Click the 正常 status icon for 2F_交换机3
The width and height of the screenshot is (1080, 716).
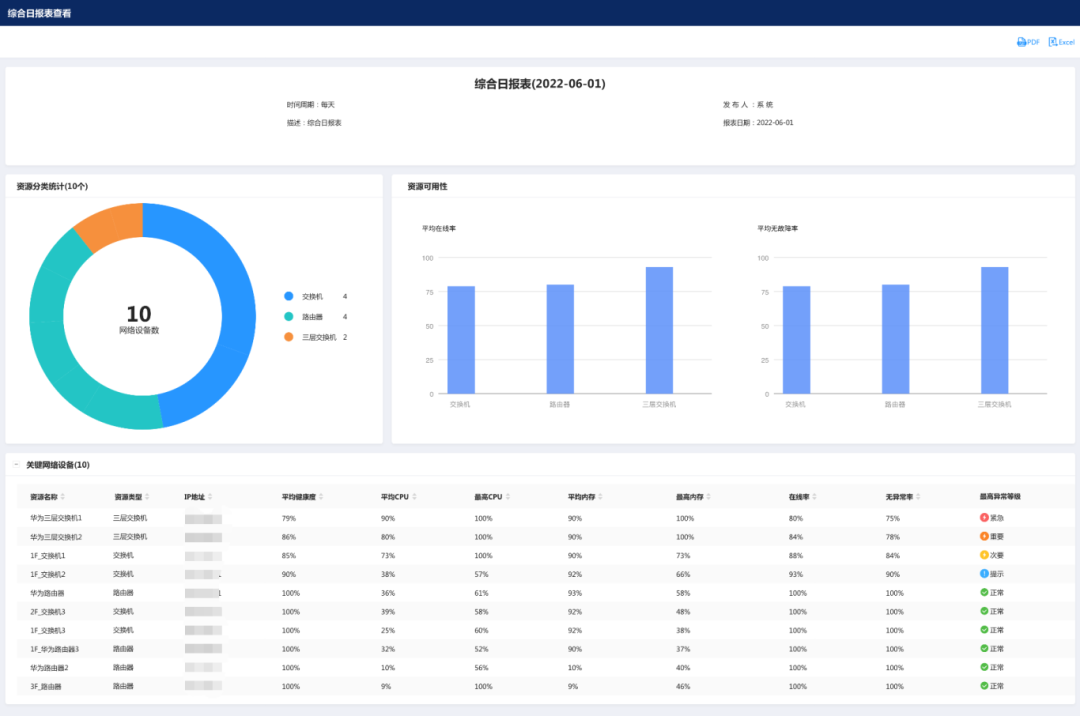click(984, 611)
